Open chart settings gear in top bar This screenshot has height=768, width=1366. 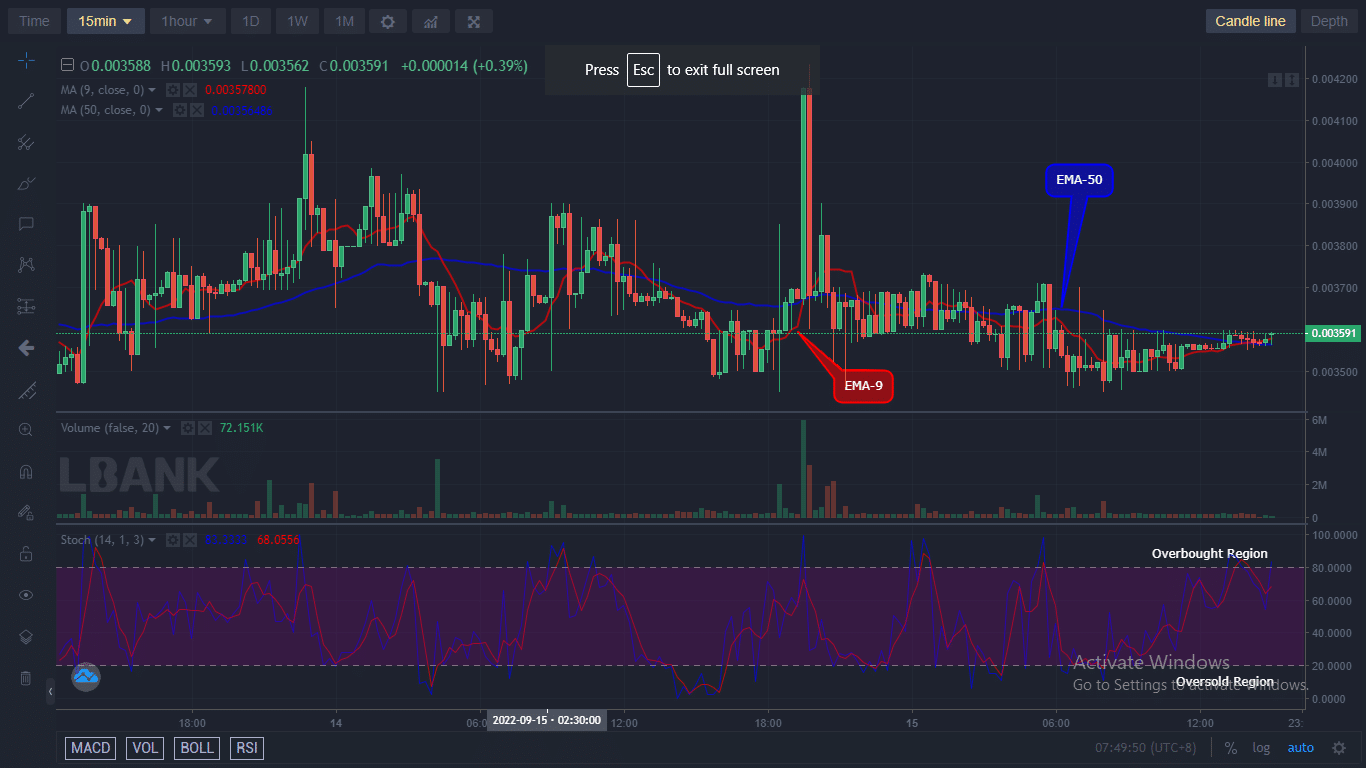[388, 21]
